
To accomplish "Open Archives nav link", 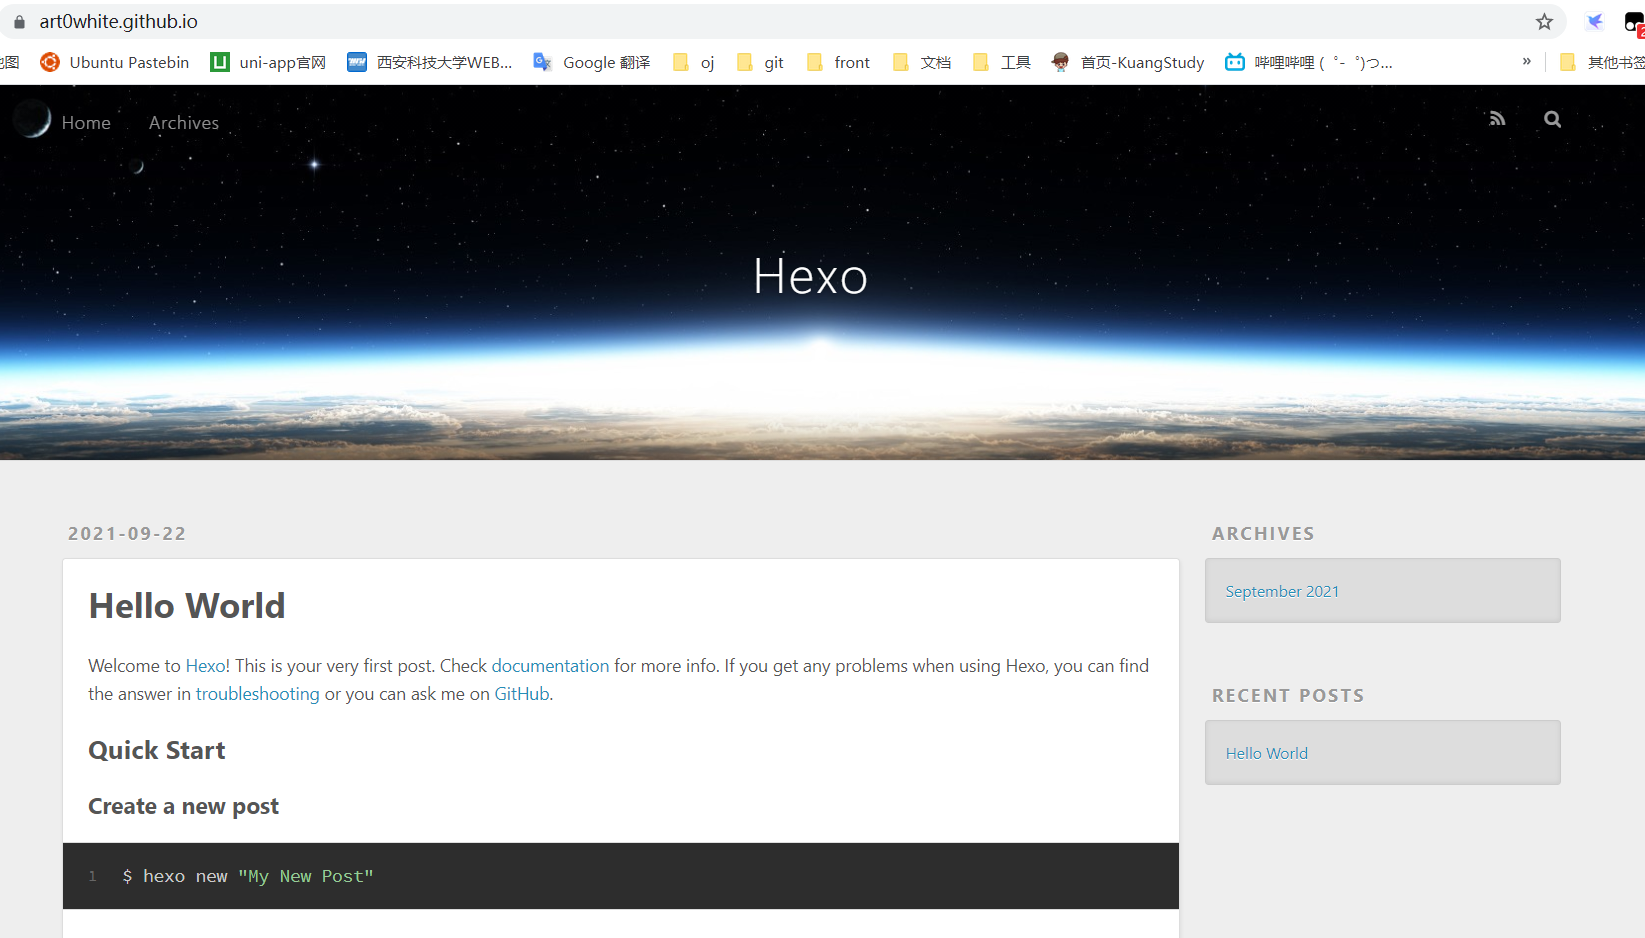I will (x=184, y=123).
